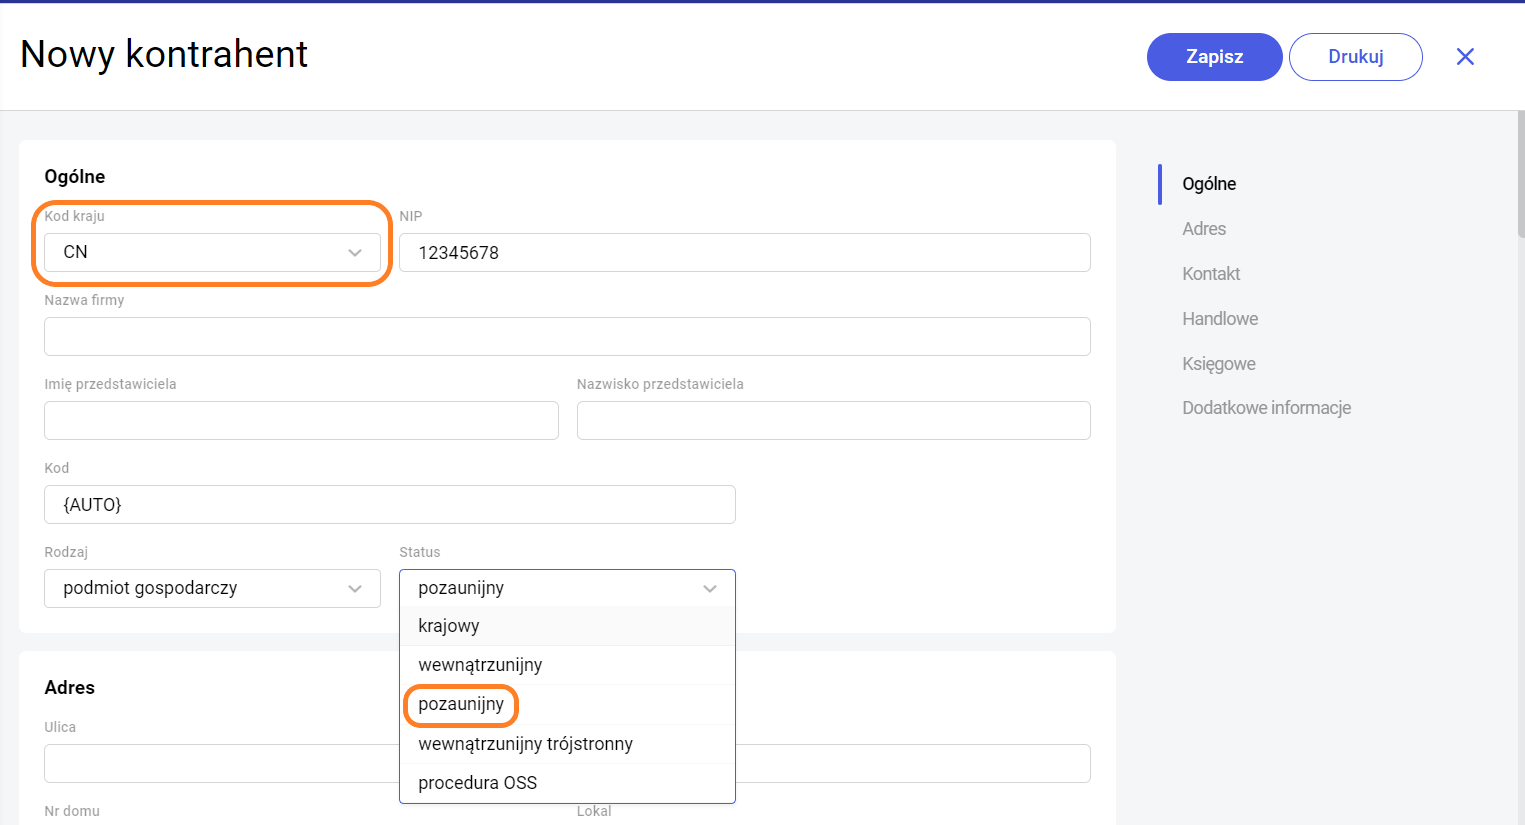Collapse the Status dropdown via chevron

[710, 589]
